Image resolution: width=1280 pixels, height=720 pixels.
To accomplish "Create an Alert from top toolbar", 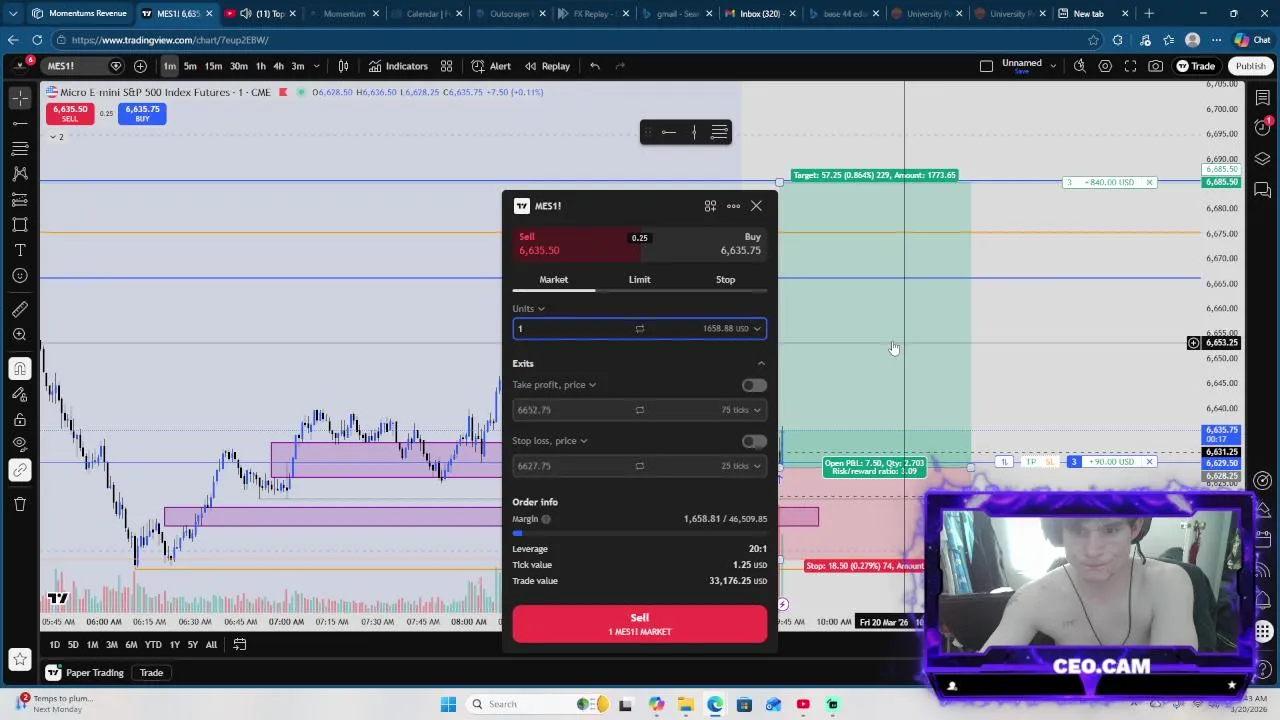I will [x=491, y=66].
